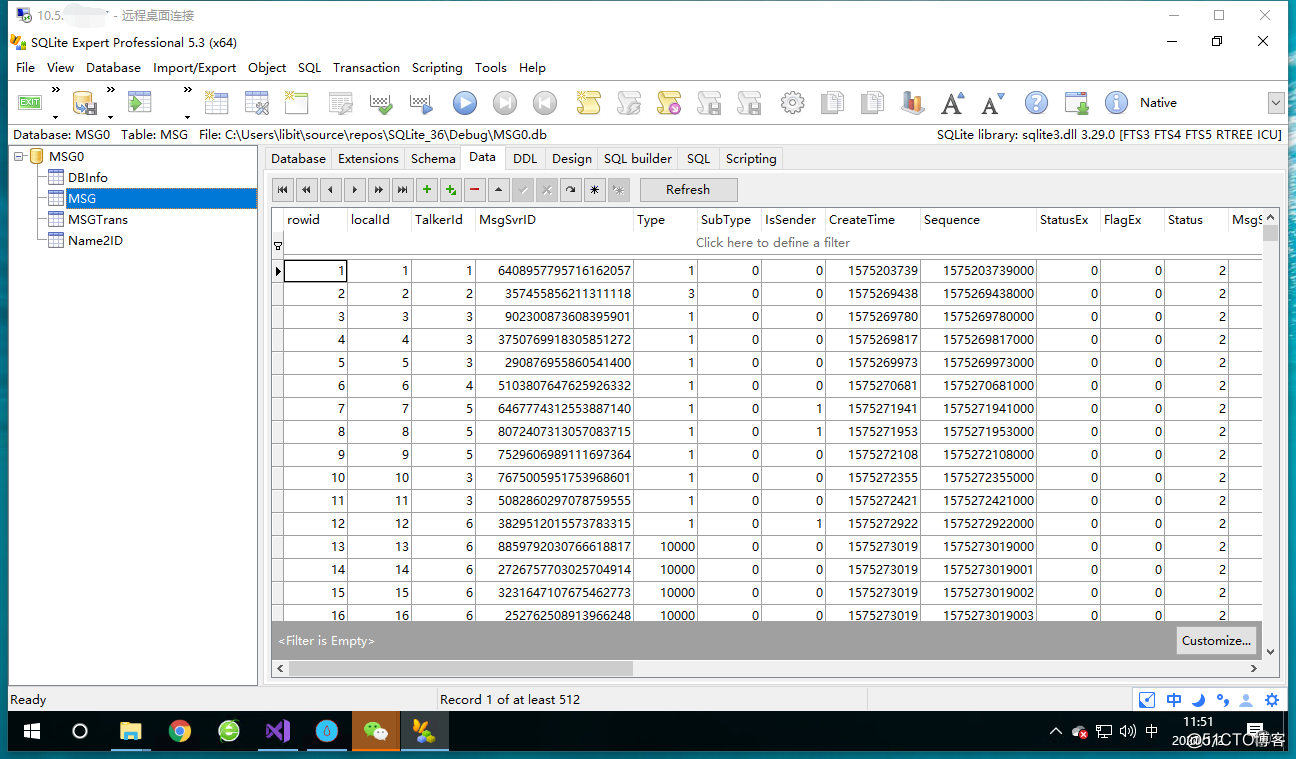Go to next record in navigator
Screen dimensions: 1296x759
click(355, 189)
